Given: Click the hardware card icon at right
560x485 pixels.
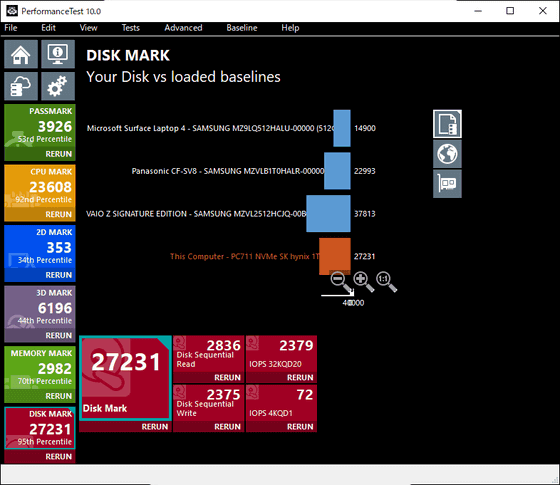Looking at the screenshot, I should (447, 184).
